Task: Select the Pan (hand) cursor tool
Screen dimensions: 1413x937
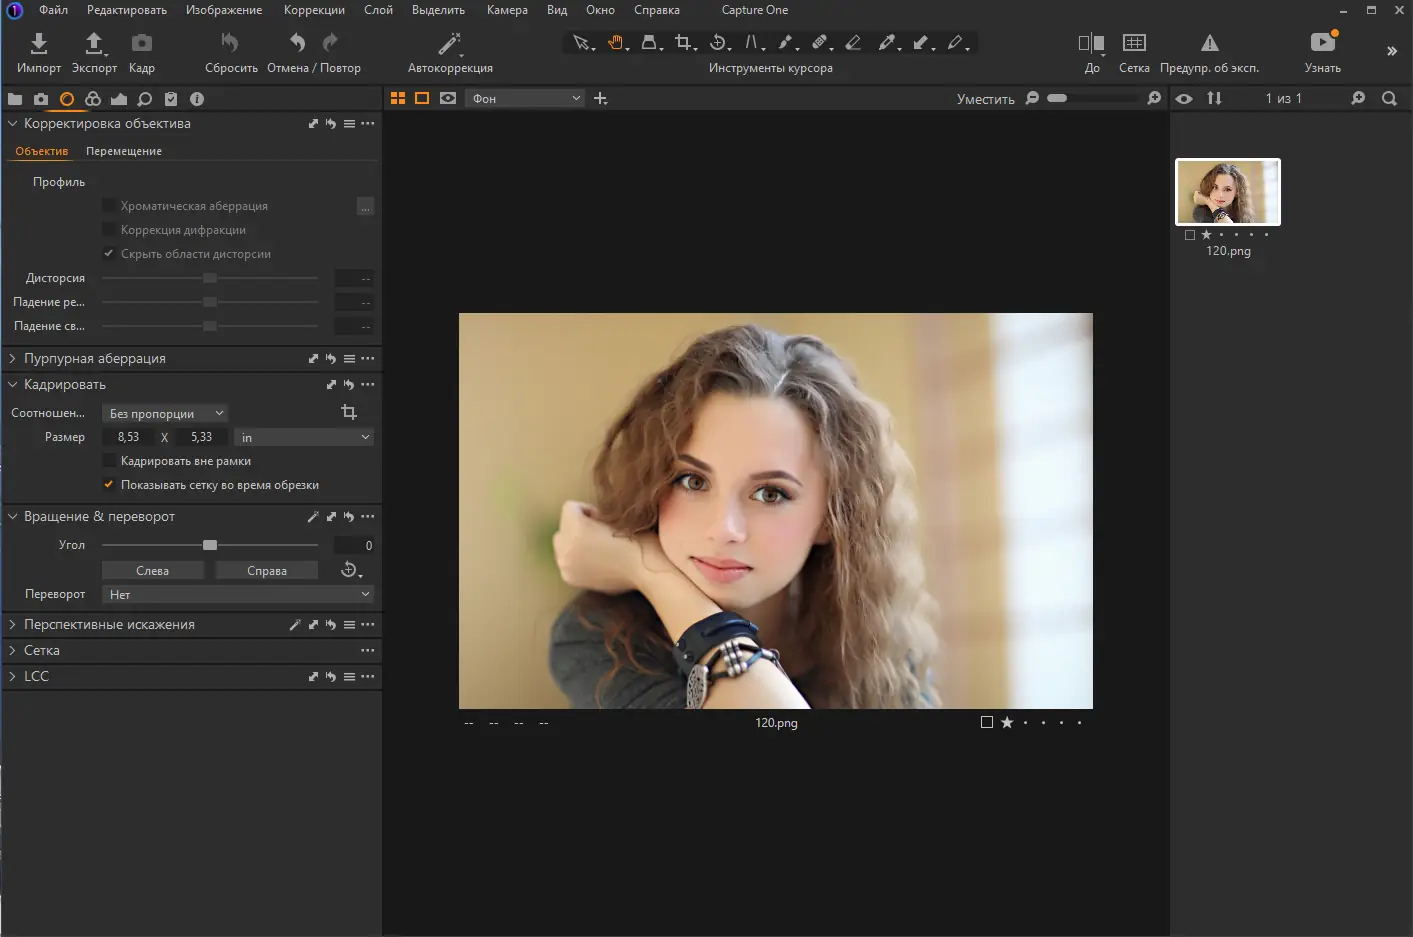Action: (x=616, y=42)
